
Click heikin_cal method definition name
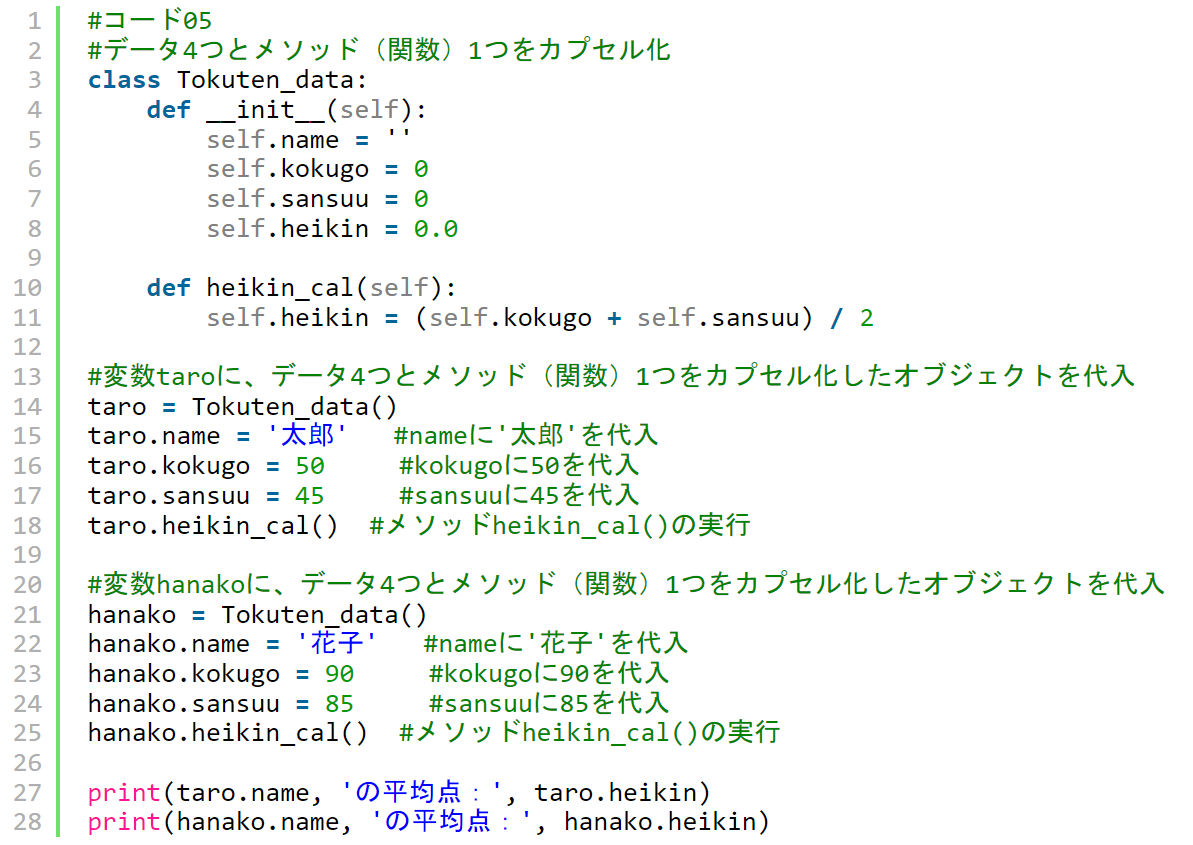(x=280, y=288)
